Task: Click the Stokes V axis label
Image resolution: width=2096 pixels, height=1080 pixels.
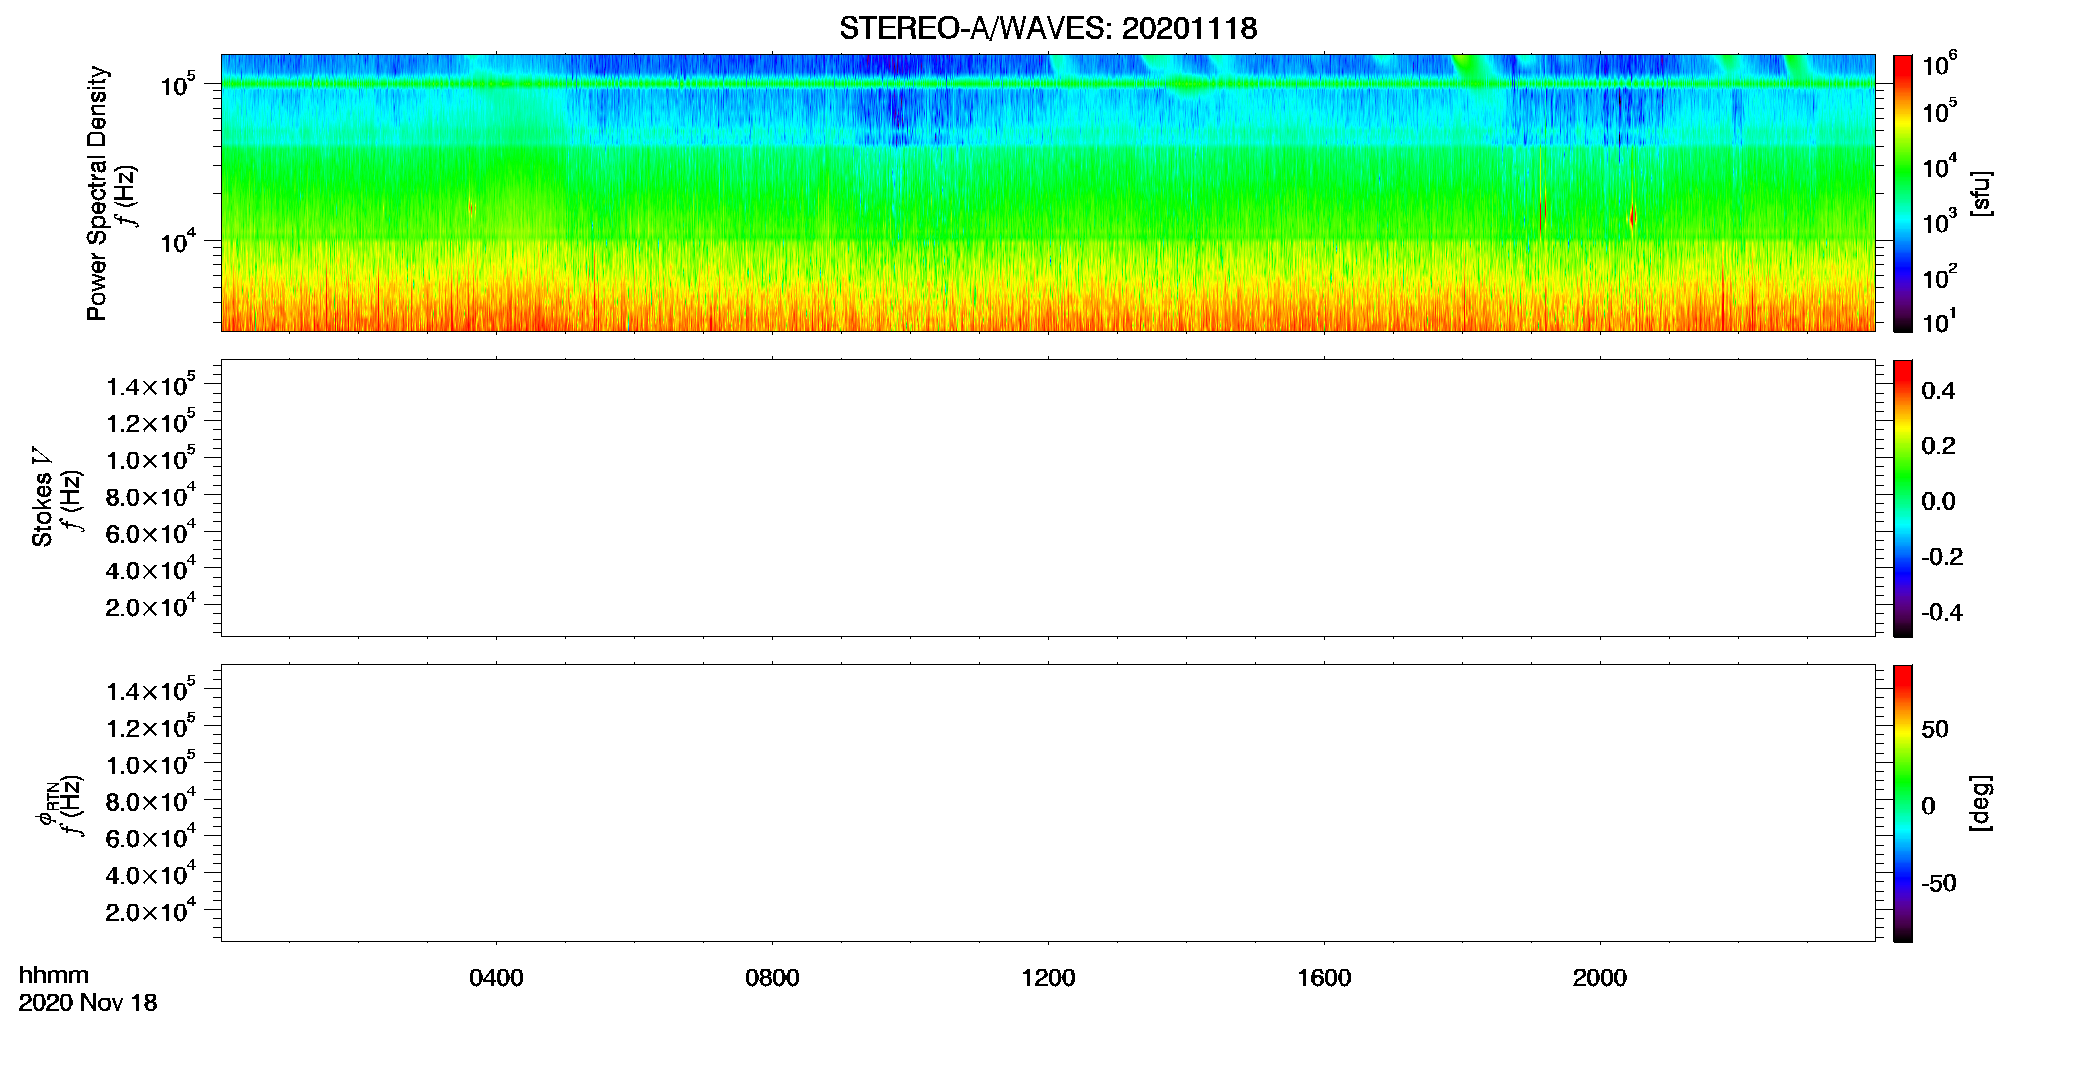Action: point(42,497)
